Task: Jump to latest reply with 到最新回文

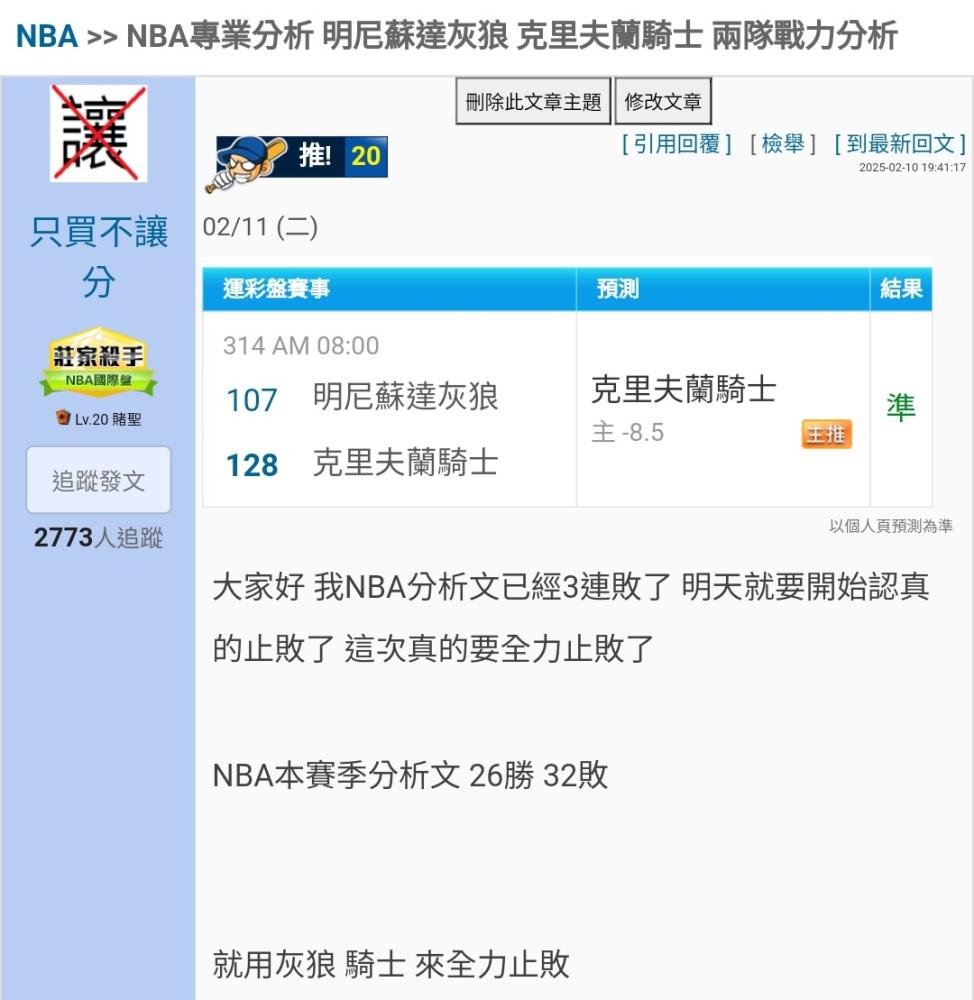Action: [900, 144]
